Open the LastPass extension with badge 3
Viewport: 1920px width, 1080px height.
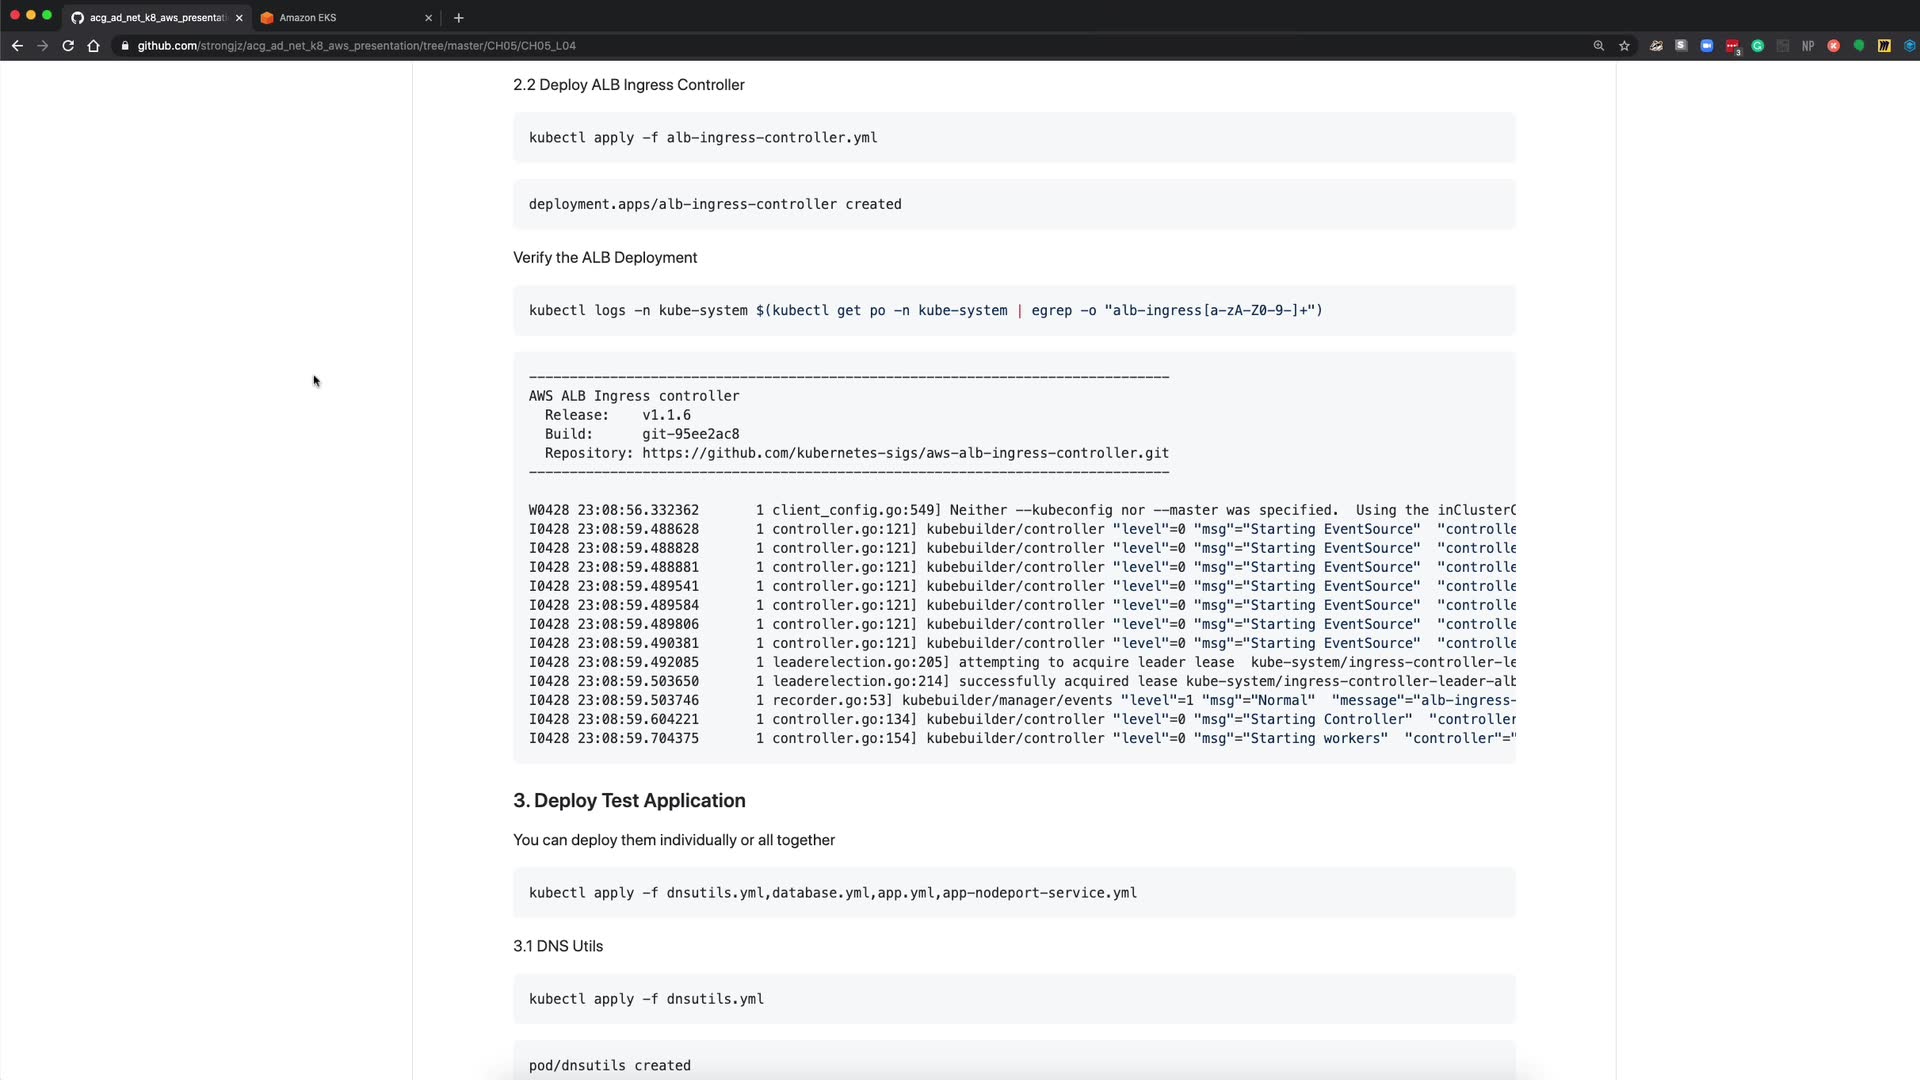click(x=1732, y=46)
